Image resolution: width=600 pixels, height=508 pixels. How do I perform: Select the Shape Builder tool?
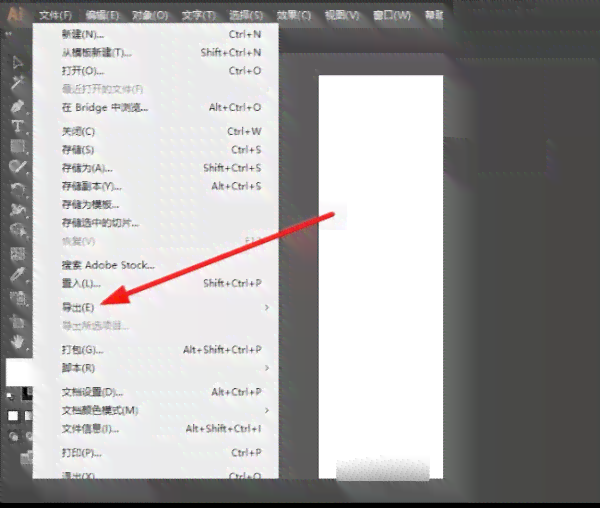tap(18, 231)
